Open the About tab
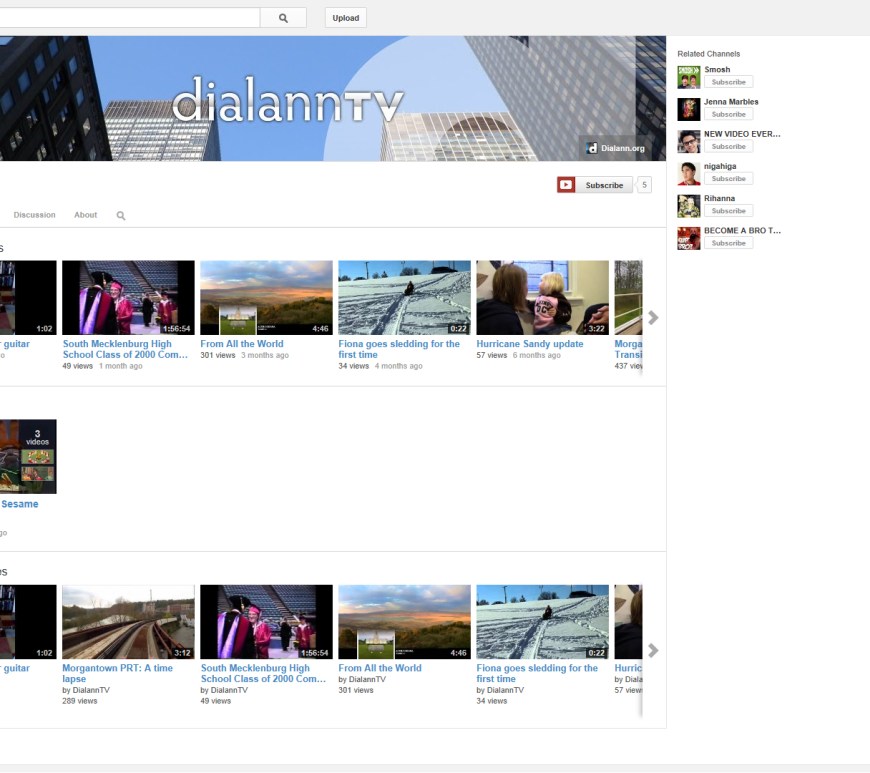 (x=86, y=215)
